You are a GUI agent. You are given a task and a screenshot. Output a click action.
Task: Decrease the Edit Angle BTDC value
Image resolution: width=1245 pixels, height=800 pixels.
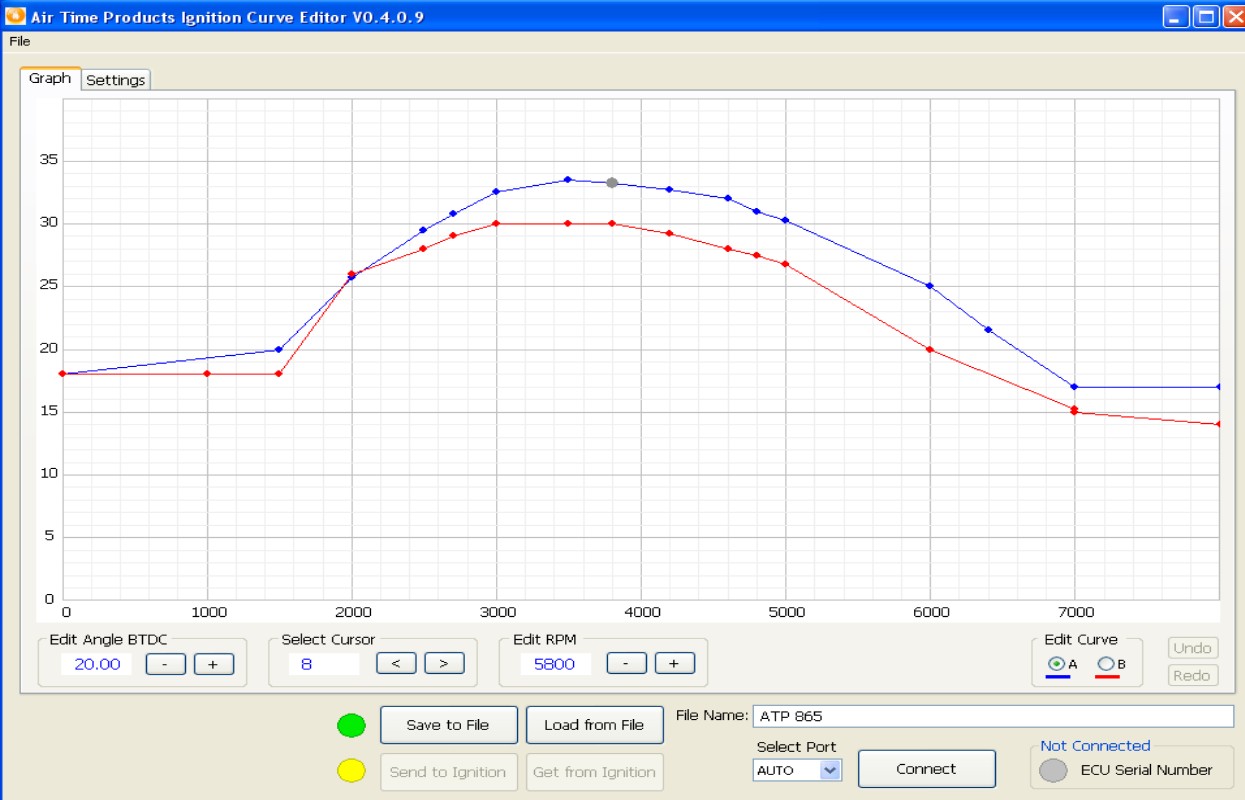(x=166, y=664)
